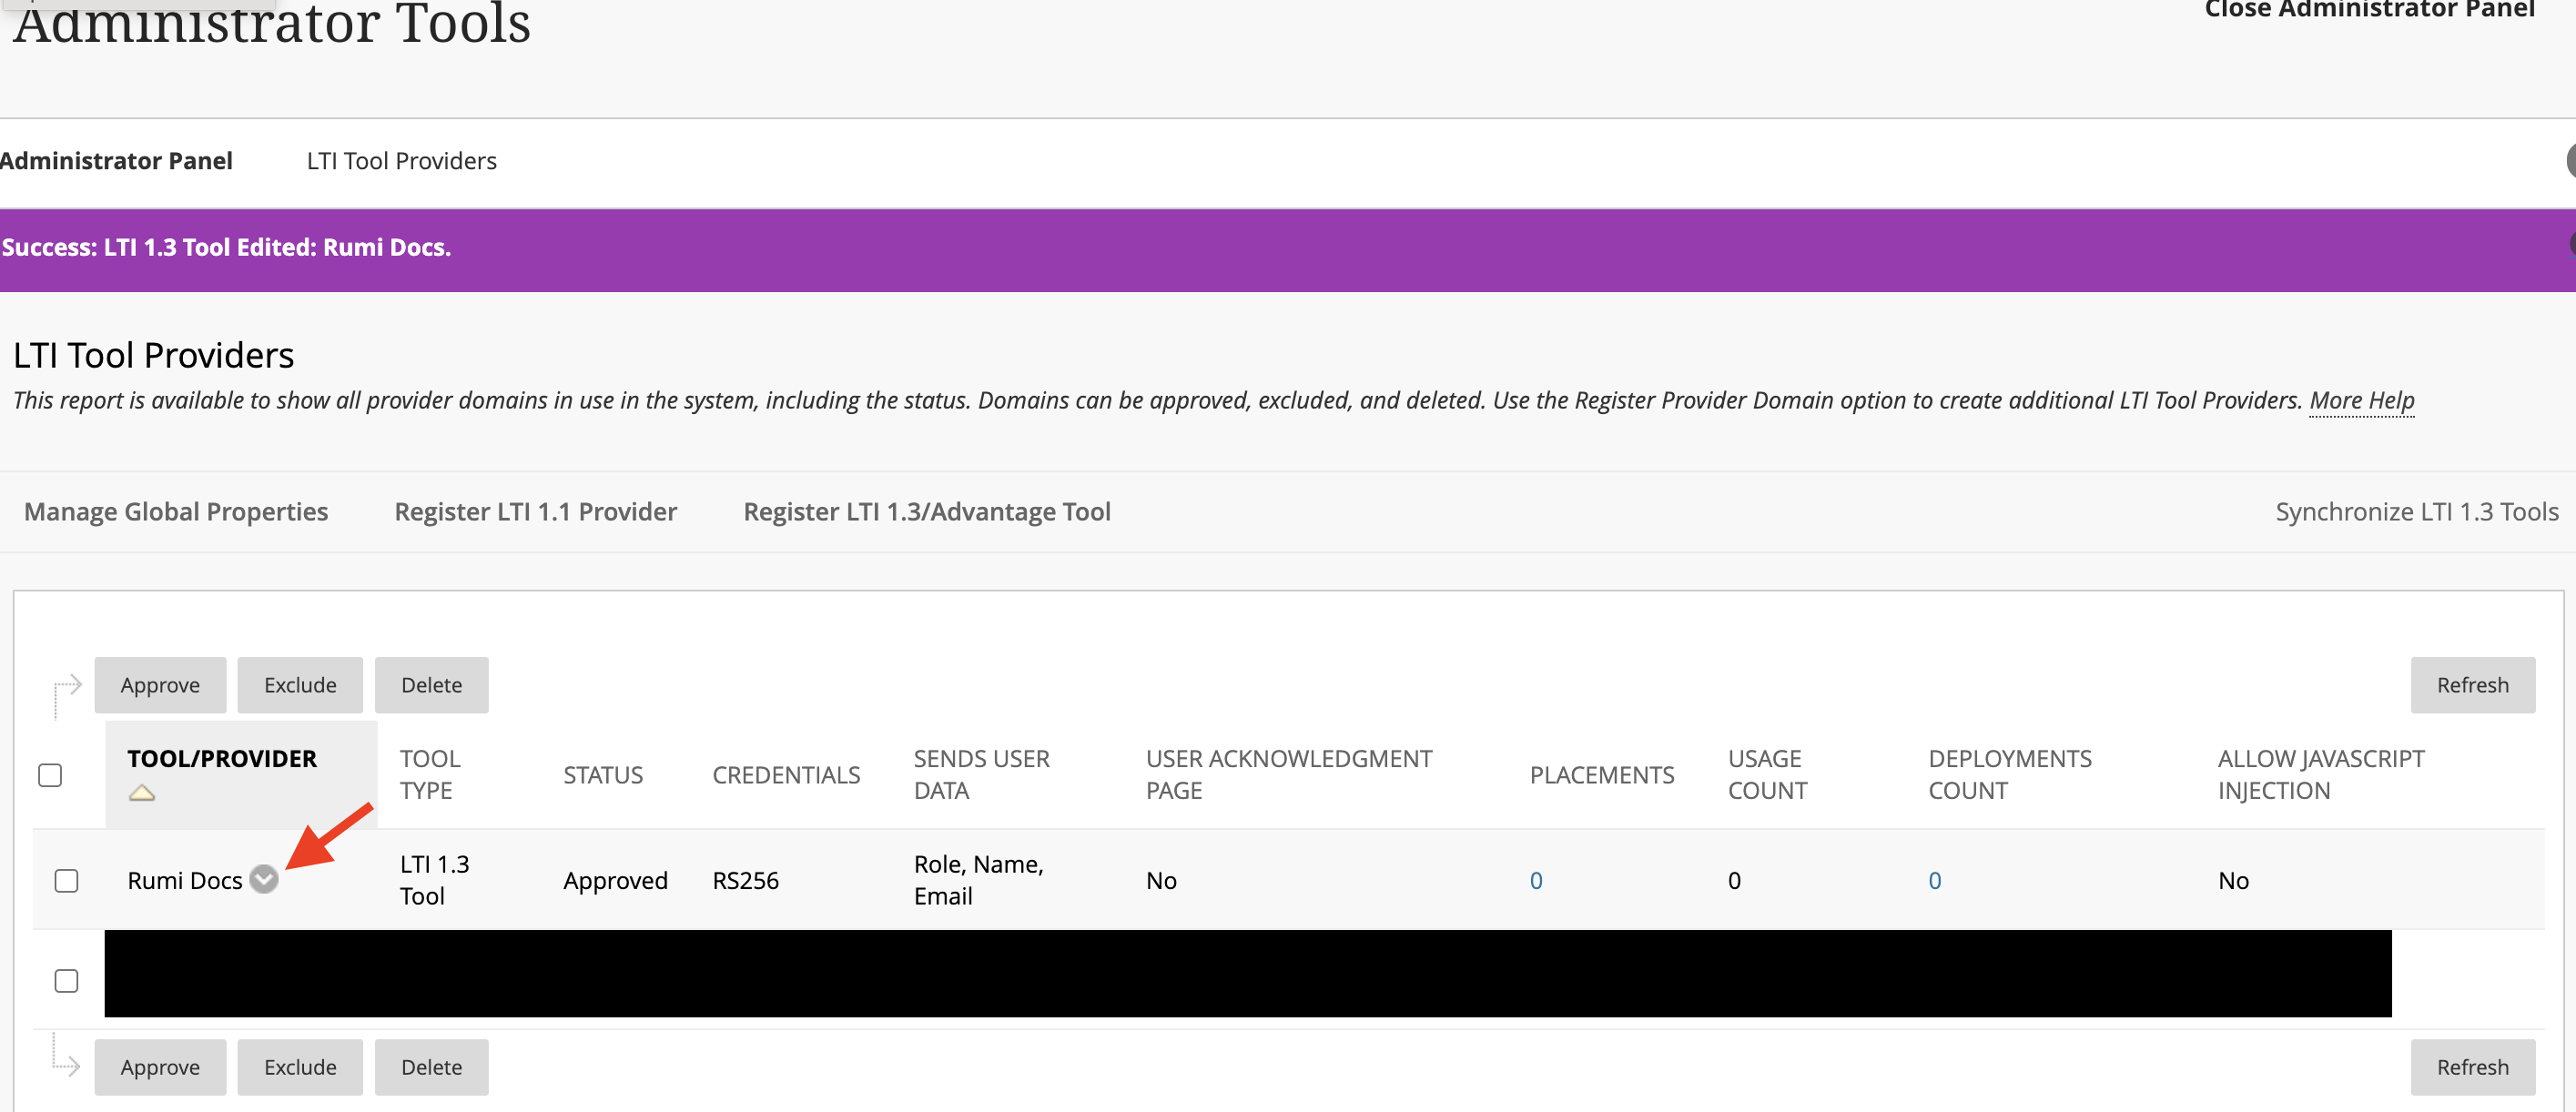Select Register LTI 1.3/Advantage Tool
Viewport: 2576px width, 1112px height.
tap(926, 512)
